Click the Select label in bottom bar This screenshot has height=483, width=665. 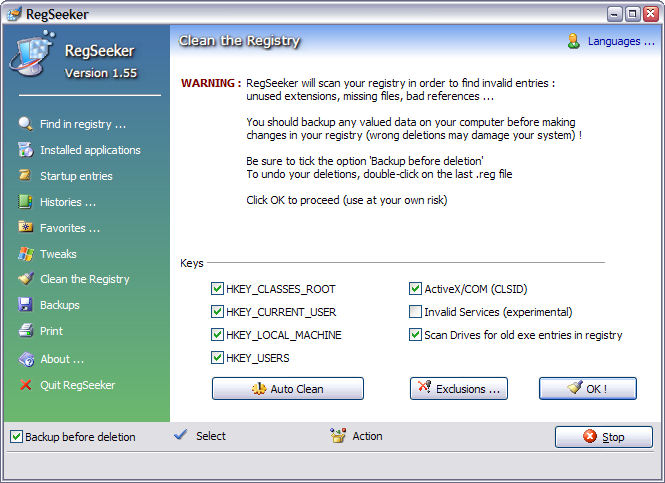click(x=211, y=436)
